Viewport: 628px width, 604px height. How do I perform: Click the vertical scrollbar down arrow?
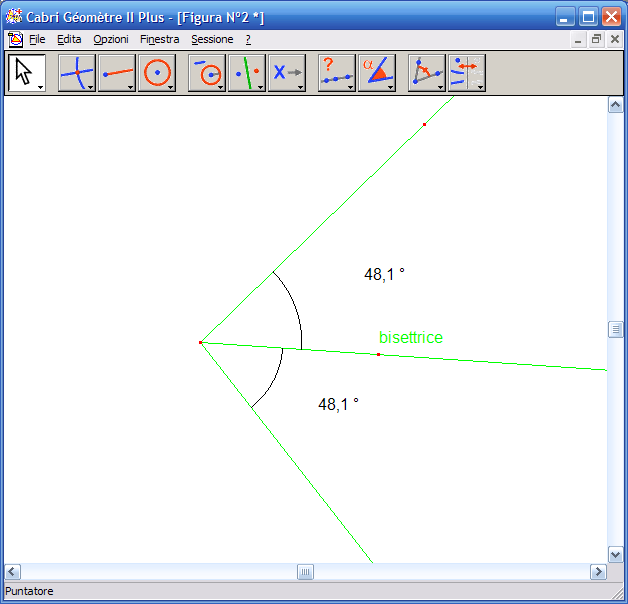click(x=616, y=555)
